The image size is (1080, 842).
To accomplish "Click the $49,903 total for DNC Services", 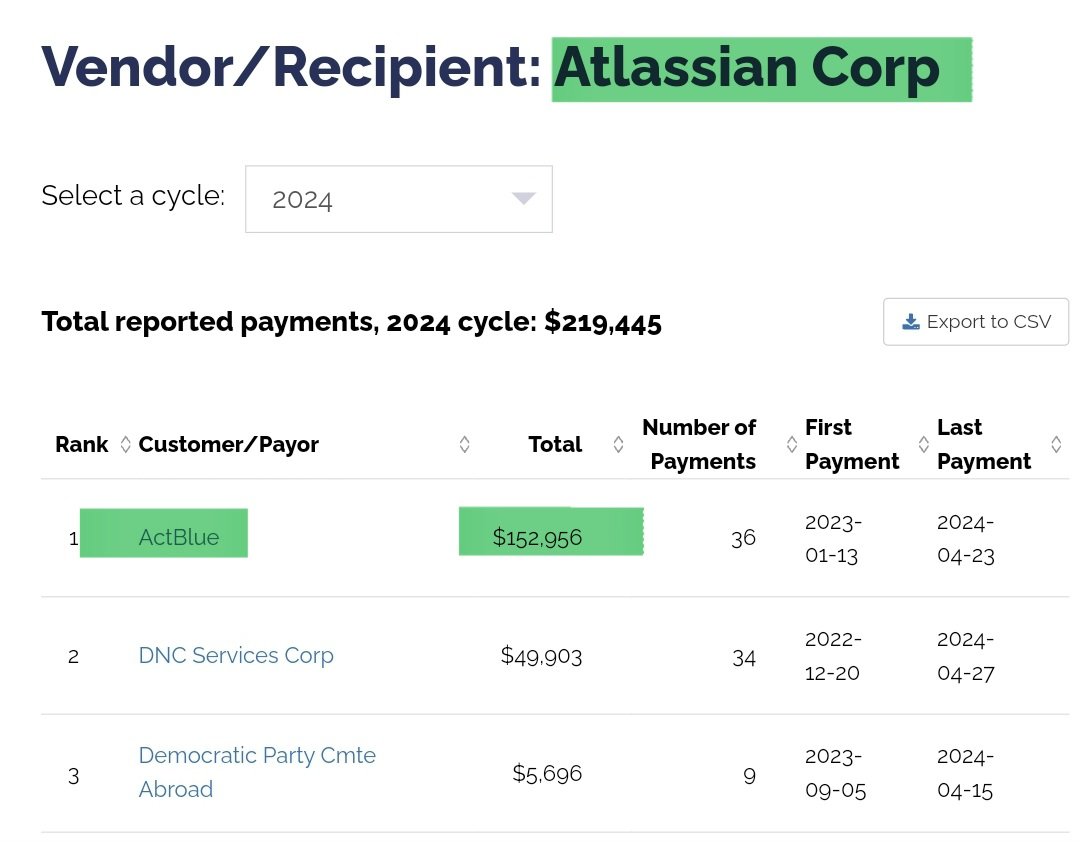I will pyautogui.click(x=541, y=655).
